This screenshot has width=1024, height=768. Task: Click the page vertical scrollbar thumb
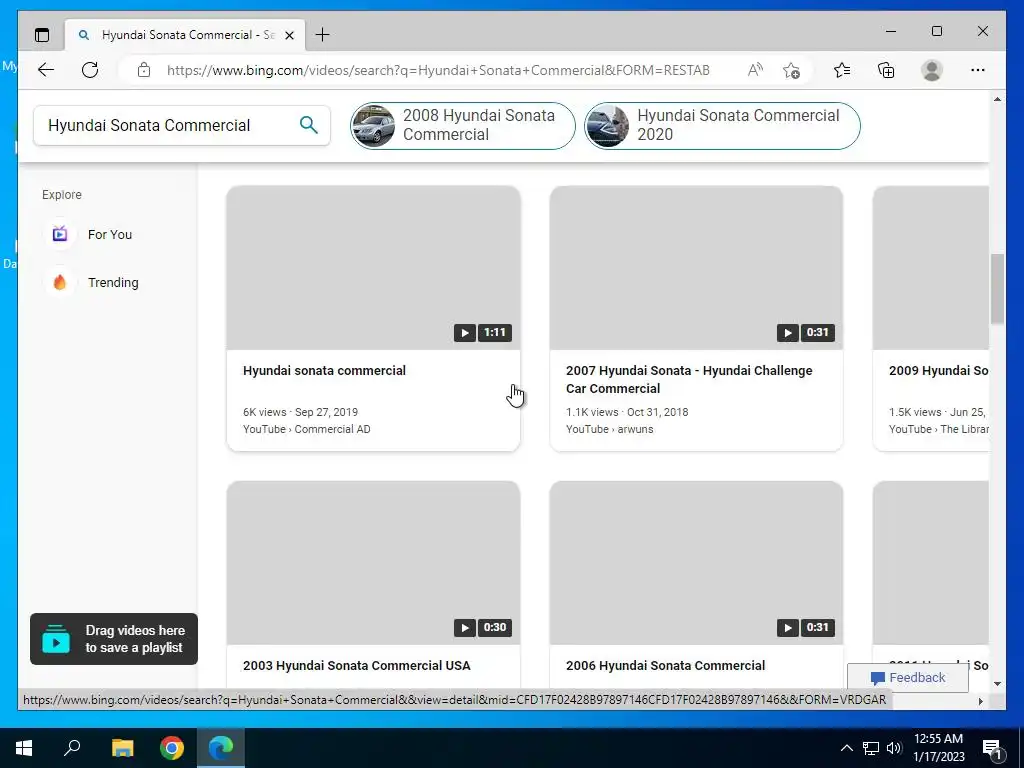997,289
